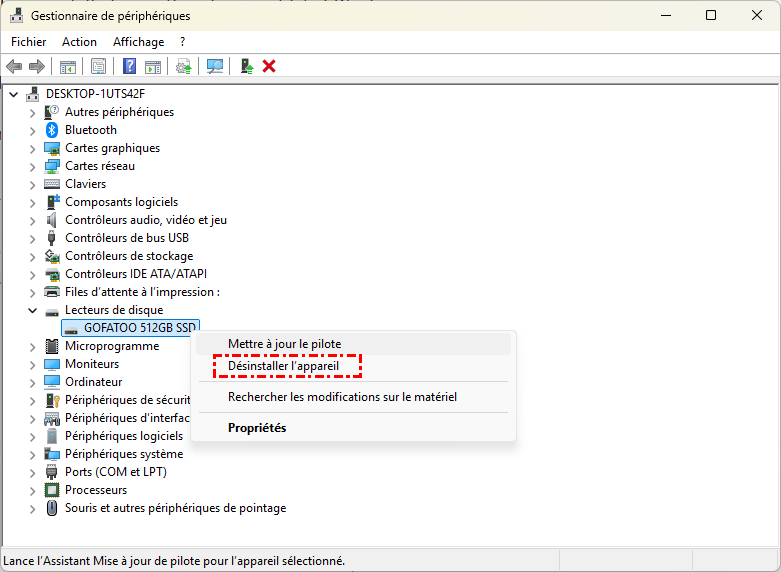Screen dimensions: 781x572
Task: Expand the Contrôleurs de stockage category
Action: [32, 256]
